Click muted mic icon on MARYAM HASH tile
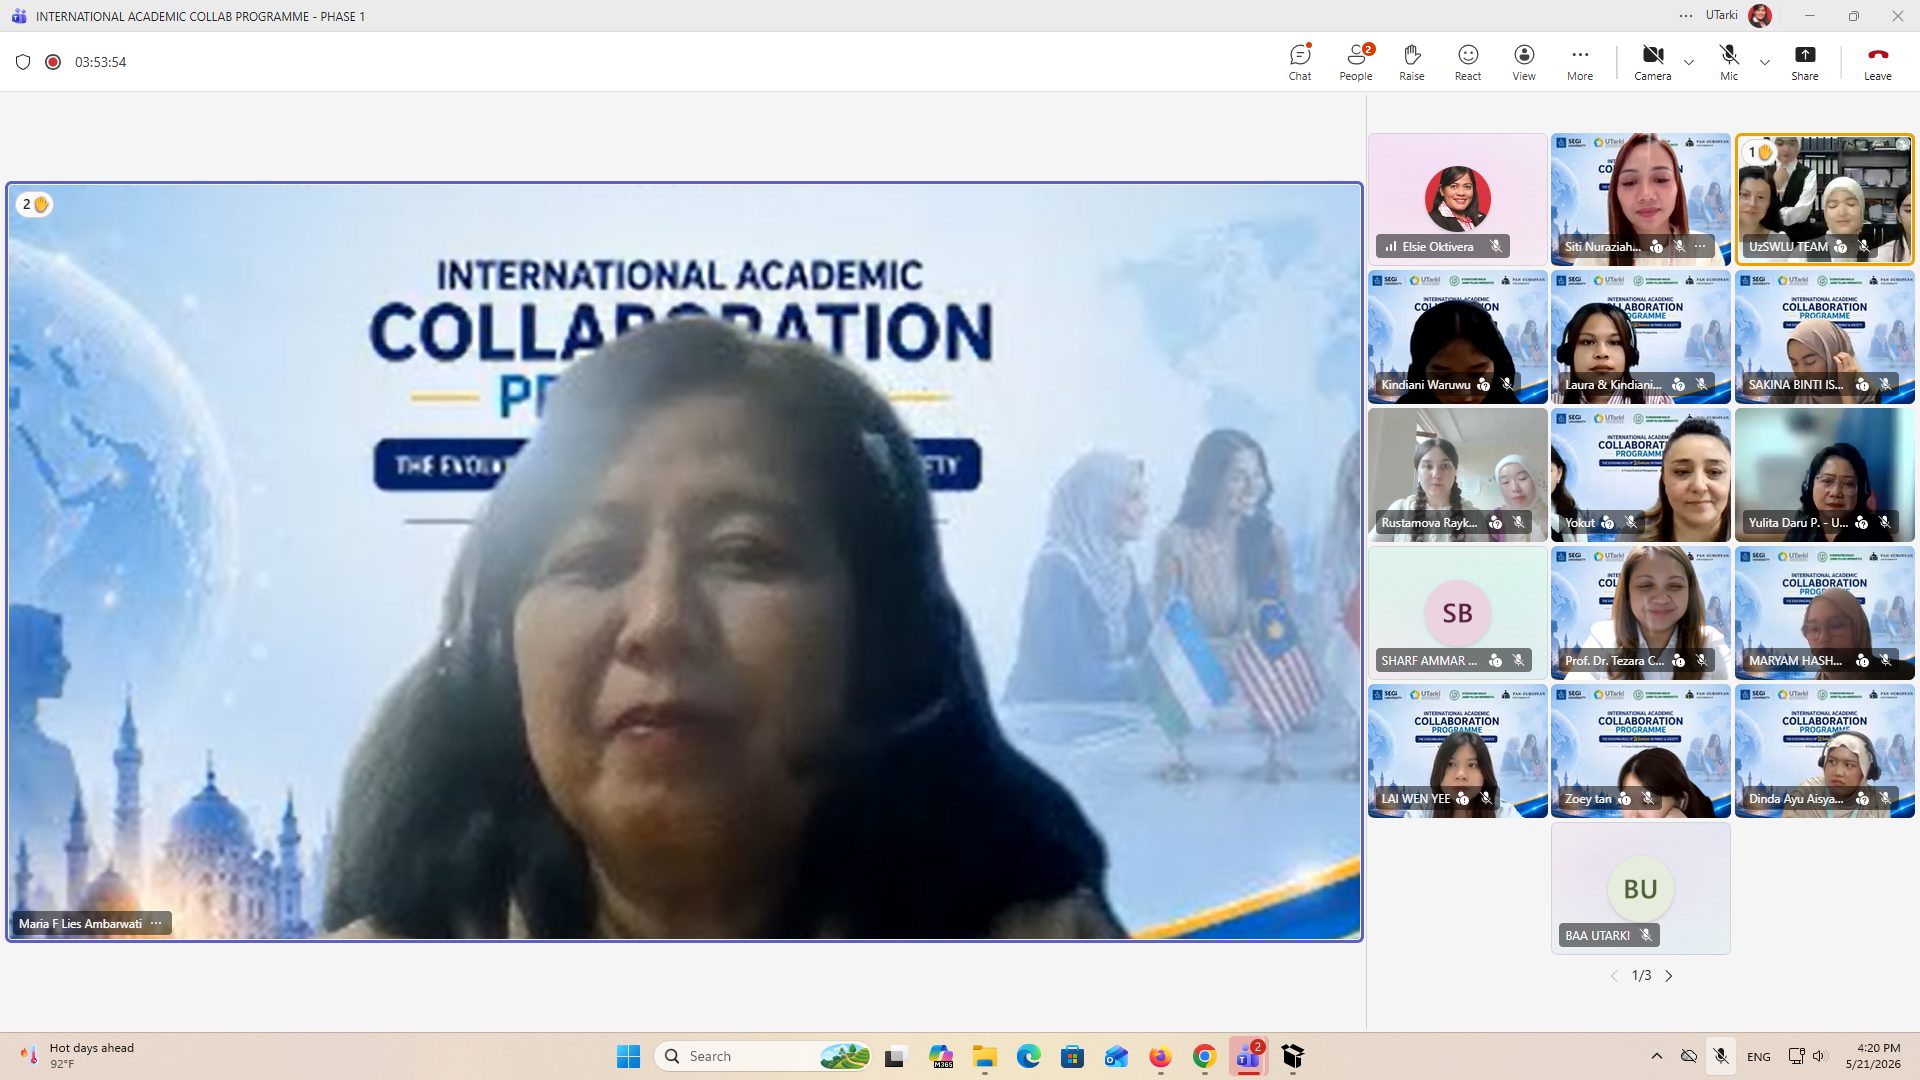1920x1080 pixels. pyautogui.click(x=1885, y=660)
